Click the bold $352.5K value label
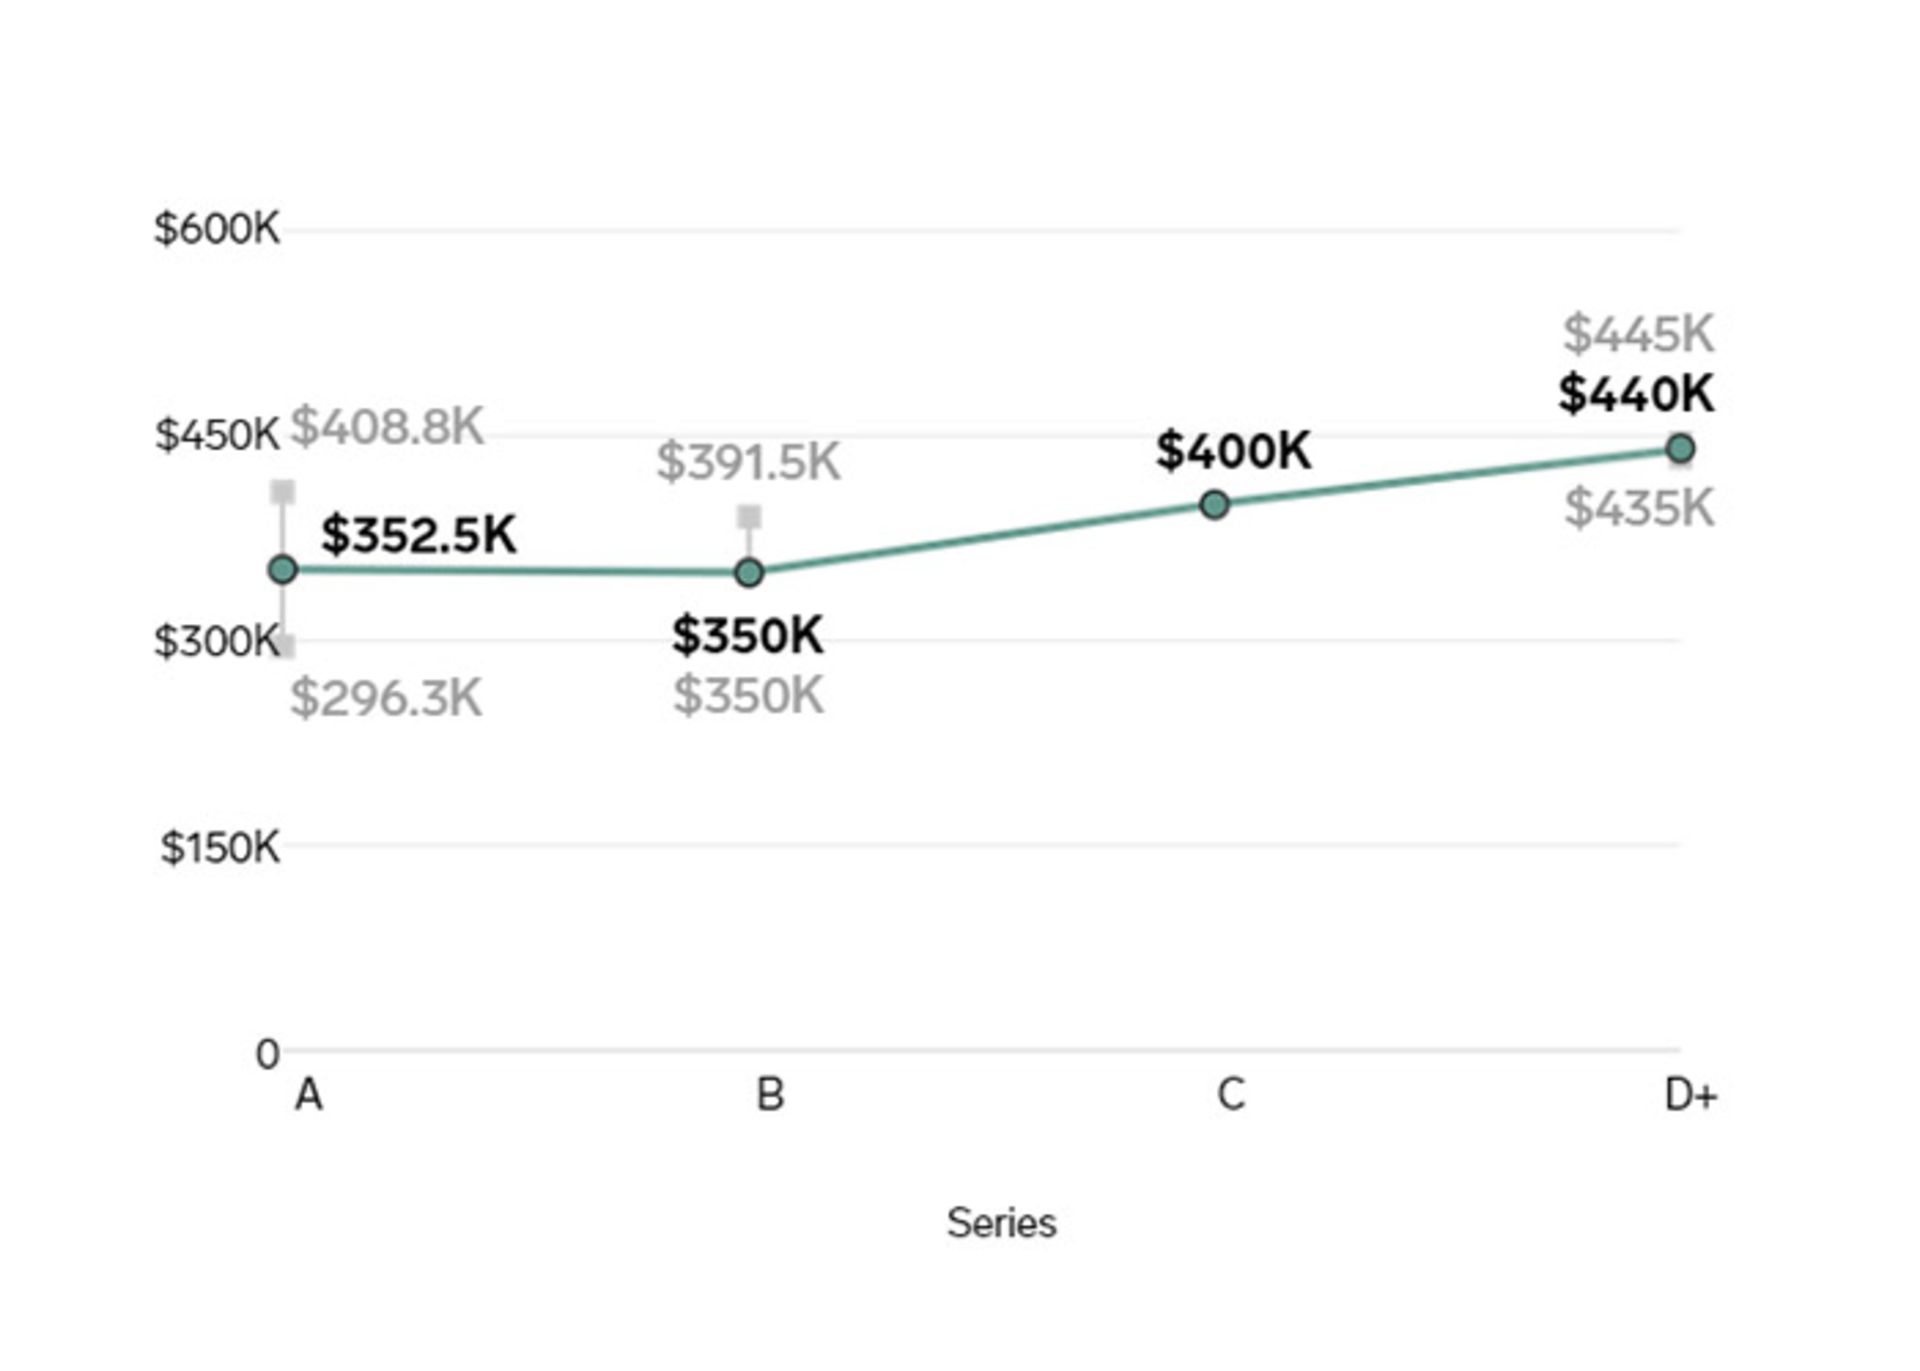The height and width of the screenshot is (1371, 1920). click(x=418, y=535)
